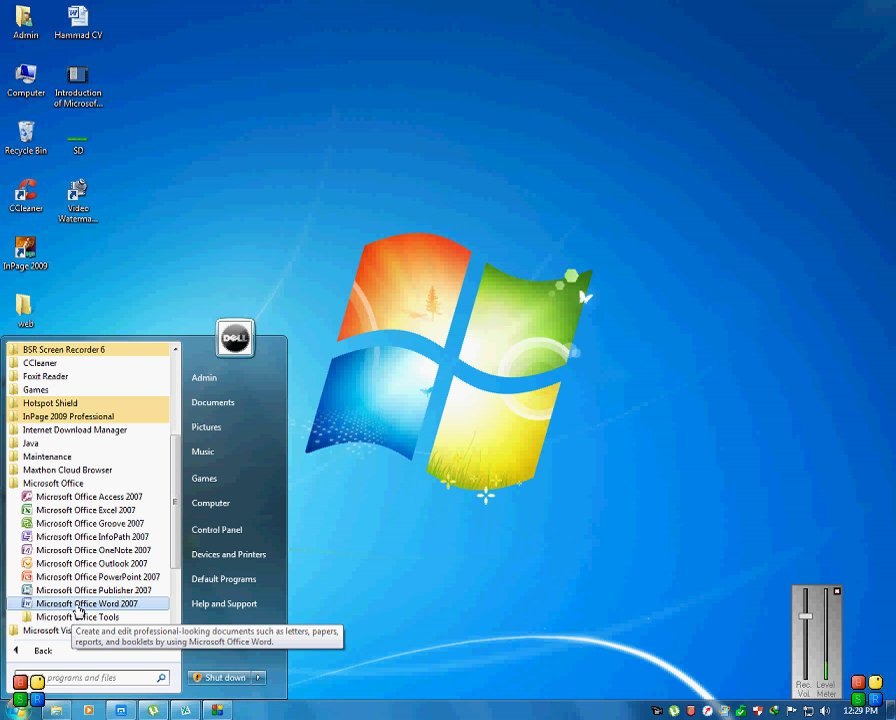
Task: Launch Microsoft Office Word 2007 from the programs list
Action: click(x=88, y=603)
